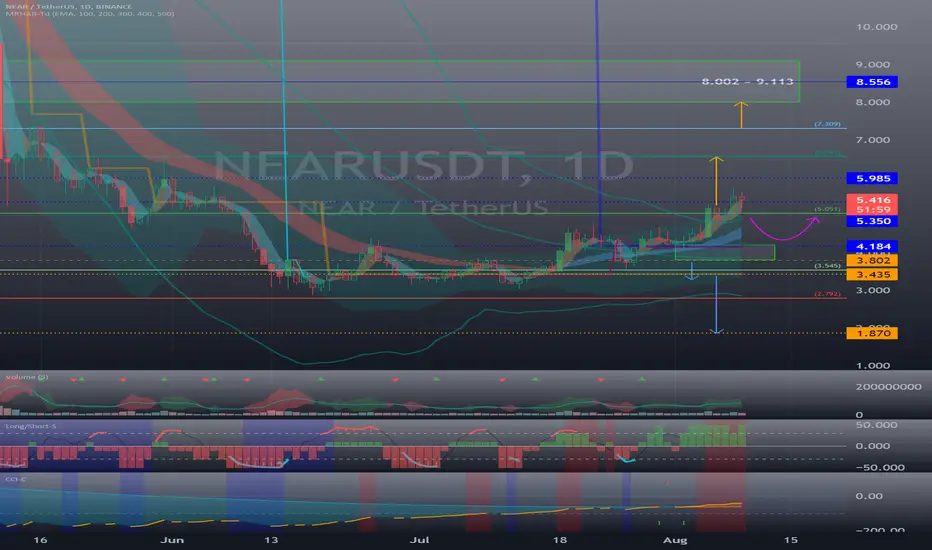
Task: Click the NEAR / TetherUS, 1D, BINANCE title
Action: 69,7
